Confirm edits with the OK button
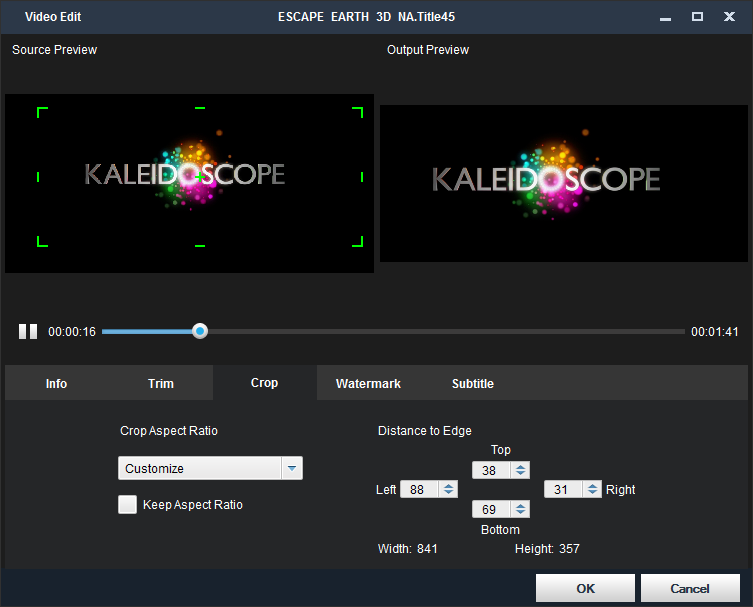Screen dimensions: 753x607 [x=585, y=588]
